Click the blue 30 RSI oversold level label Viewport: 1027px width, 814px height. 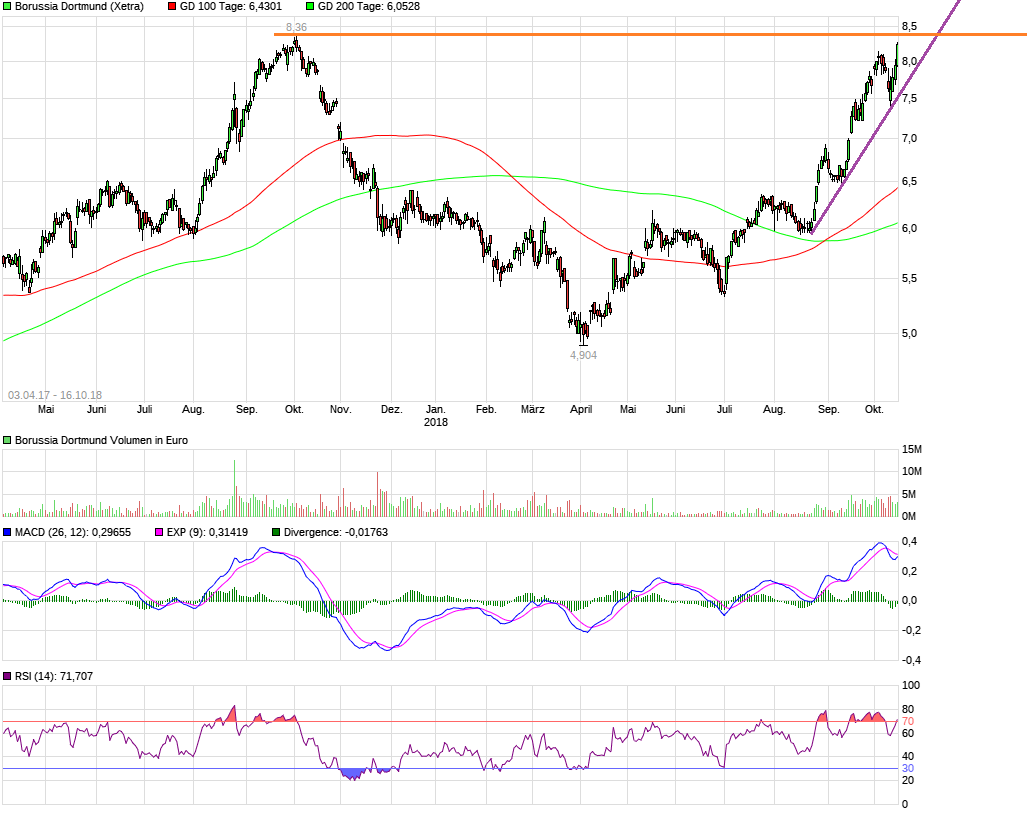908,769
